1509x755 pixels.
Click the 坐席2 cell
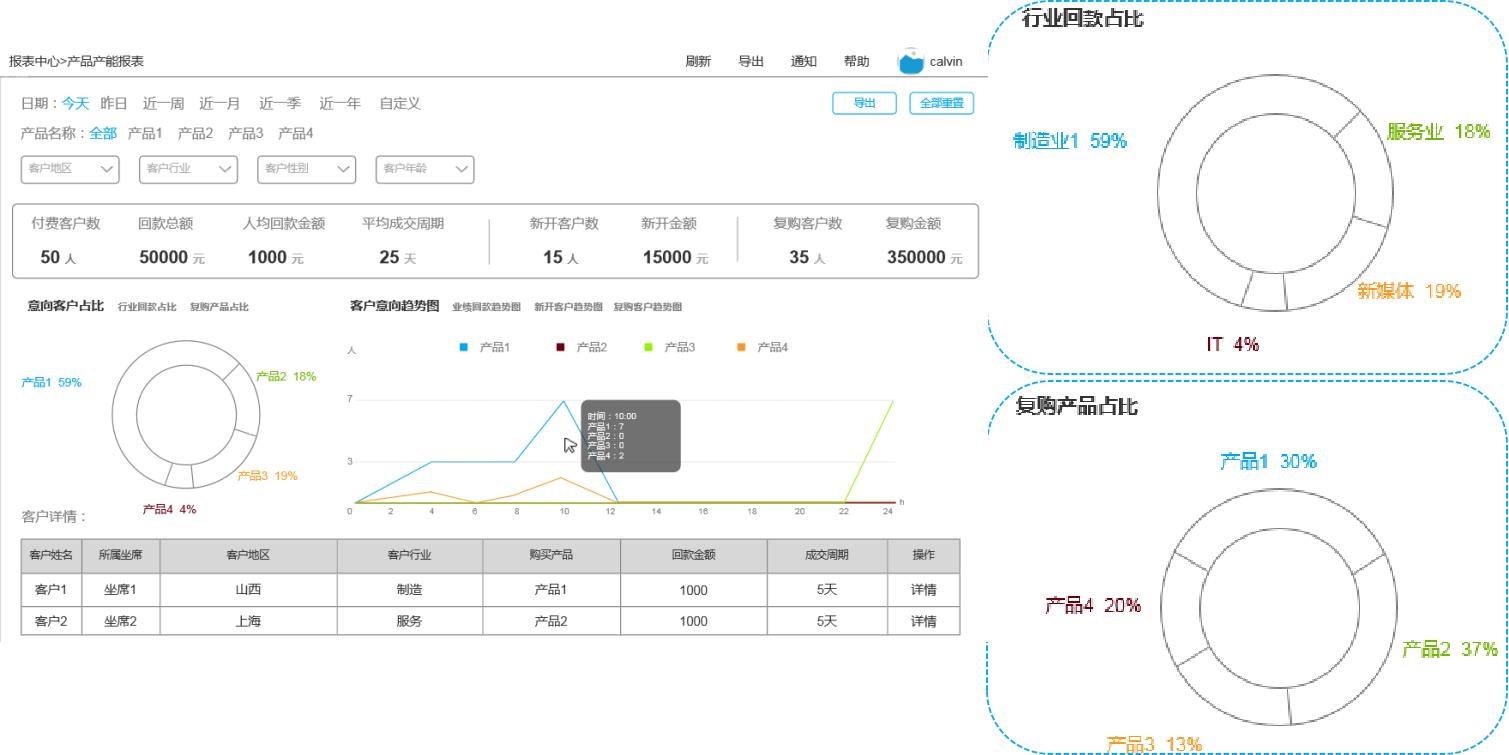(x=120, y=621)
